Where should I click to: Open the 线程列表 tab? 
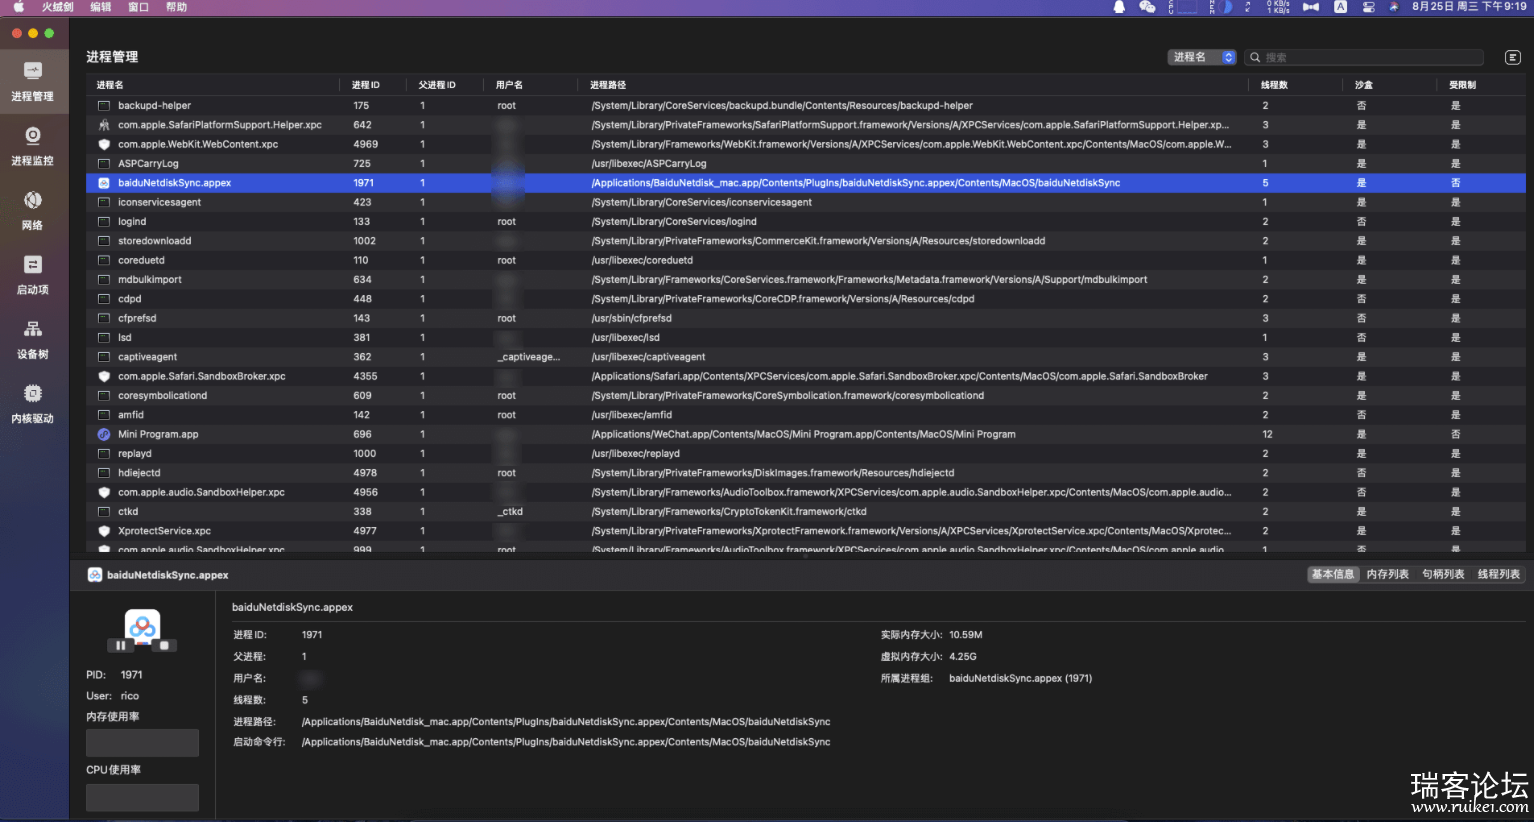pyautogui.click(x=1498, y=574)
